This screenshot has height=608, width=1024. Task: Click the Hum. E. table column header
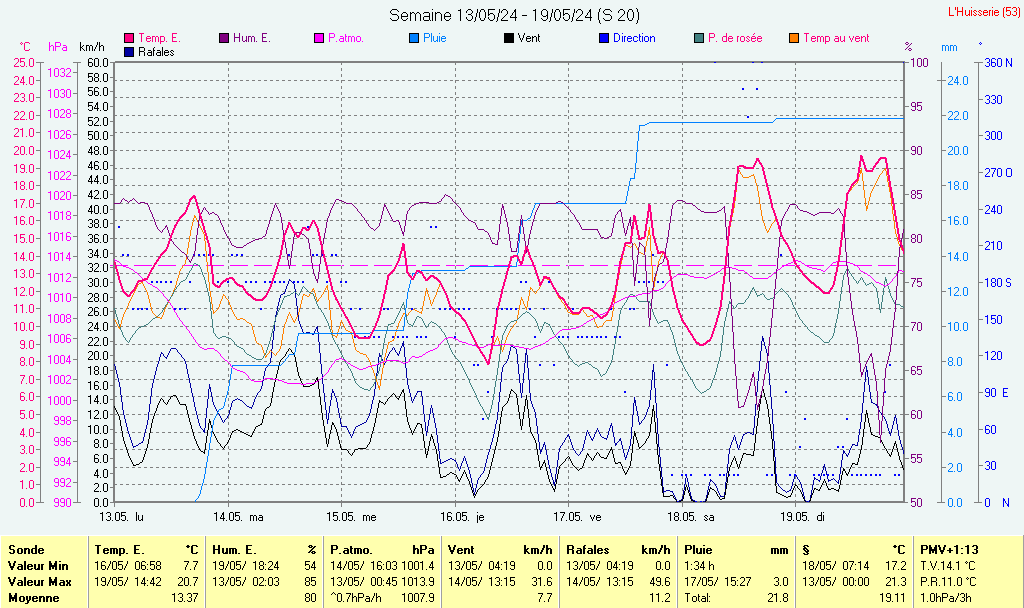point(234,550)
